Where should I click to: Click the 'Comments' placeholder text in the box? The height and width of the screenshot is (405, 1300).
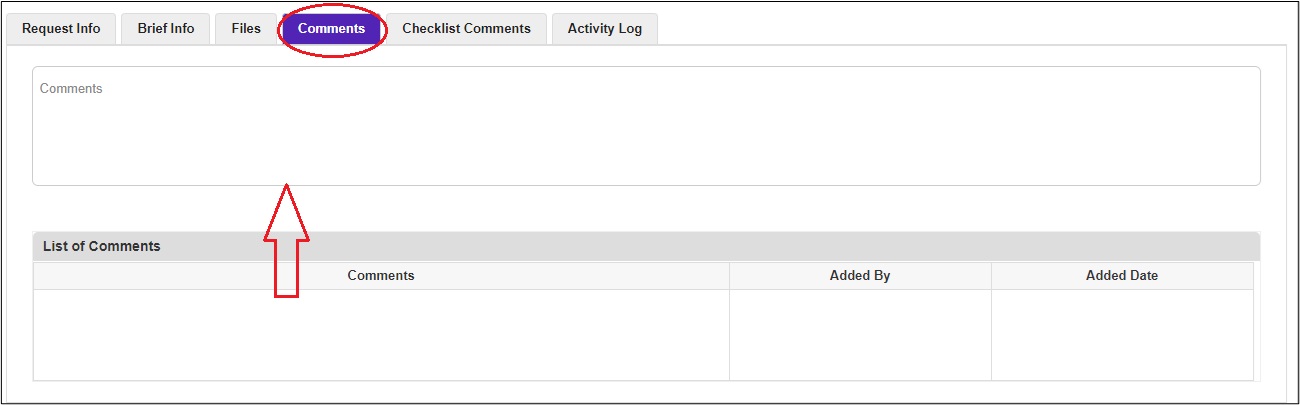(x=71, y=89)
